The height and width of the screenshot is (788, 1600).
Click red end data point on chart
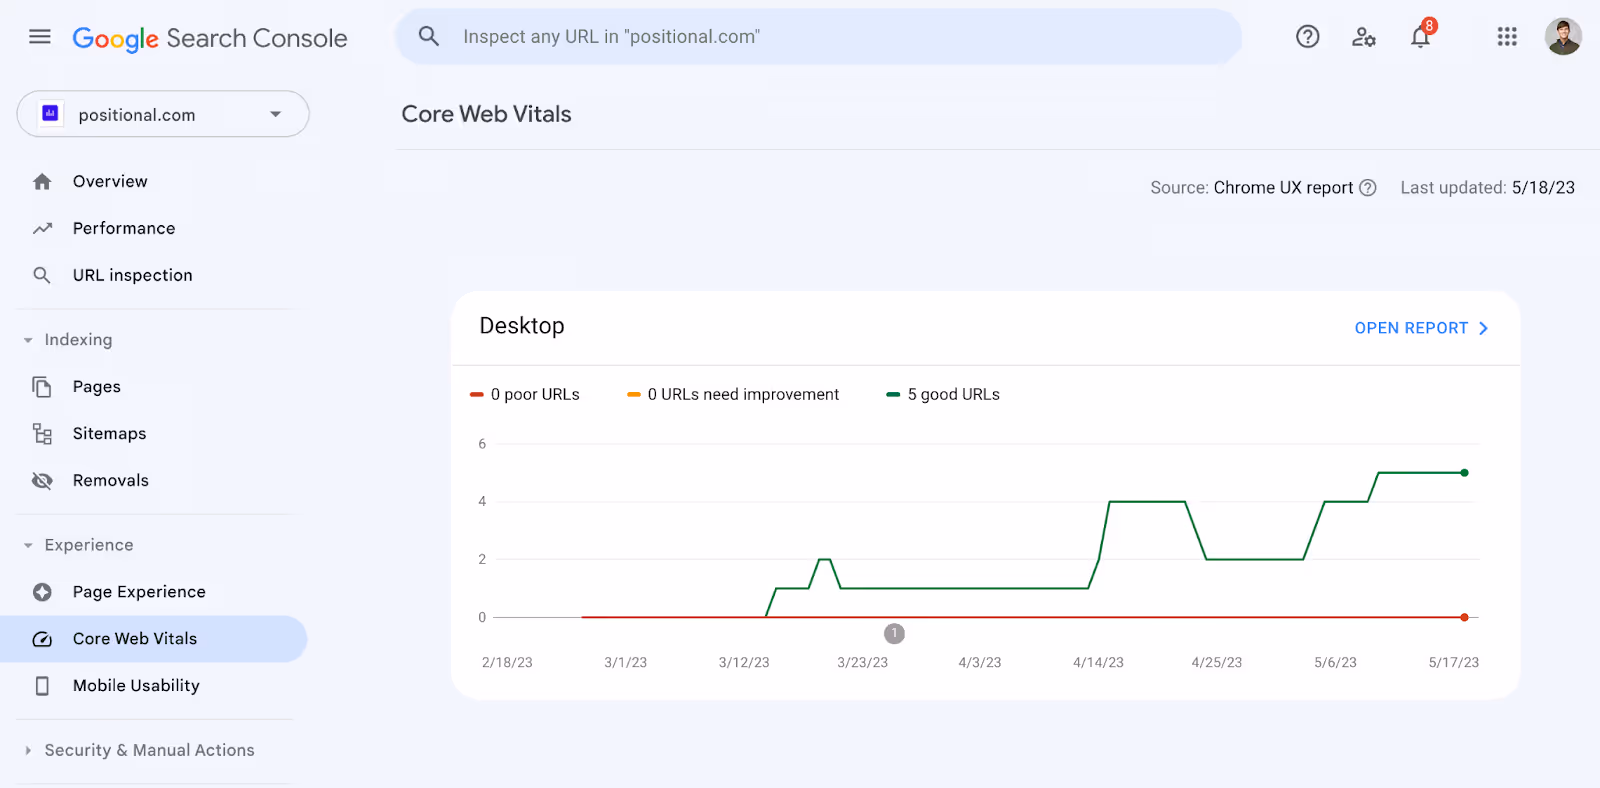[x=1464, y=617]
